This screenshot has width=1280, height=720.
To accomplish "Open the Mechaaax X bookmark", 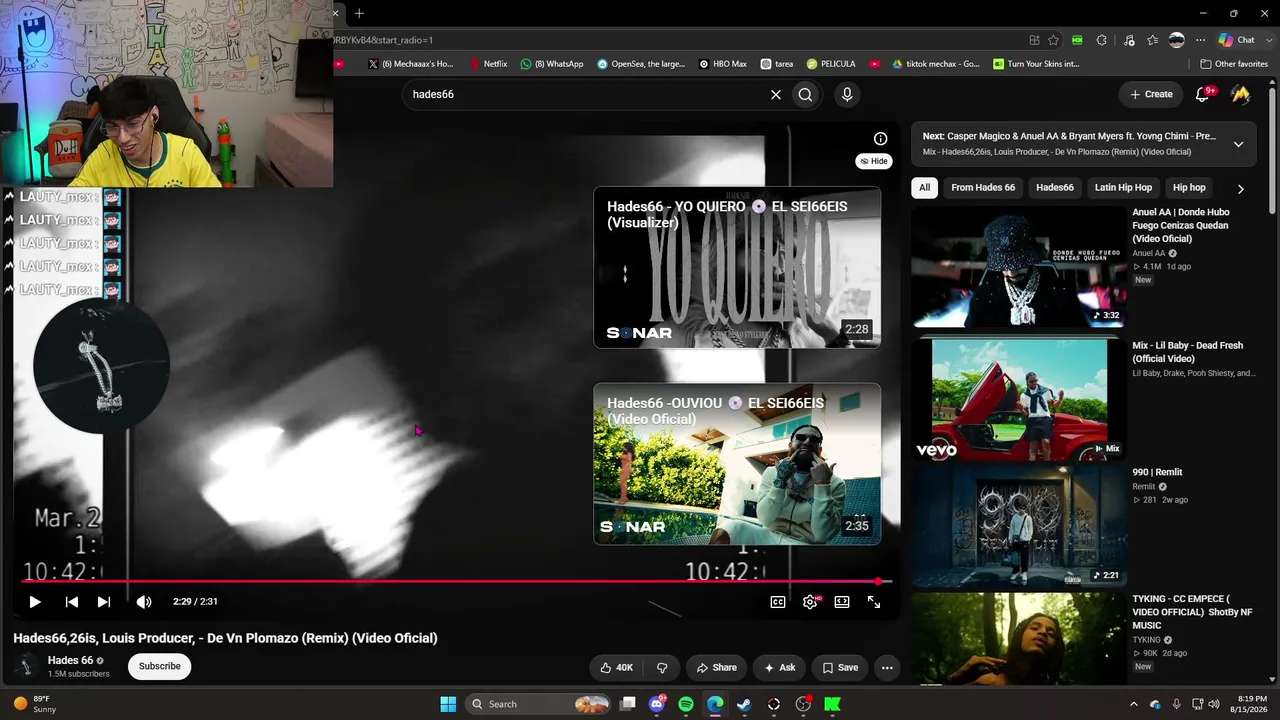I will pos(410,64).
